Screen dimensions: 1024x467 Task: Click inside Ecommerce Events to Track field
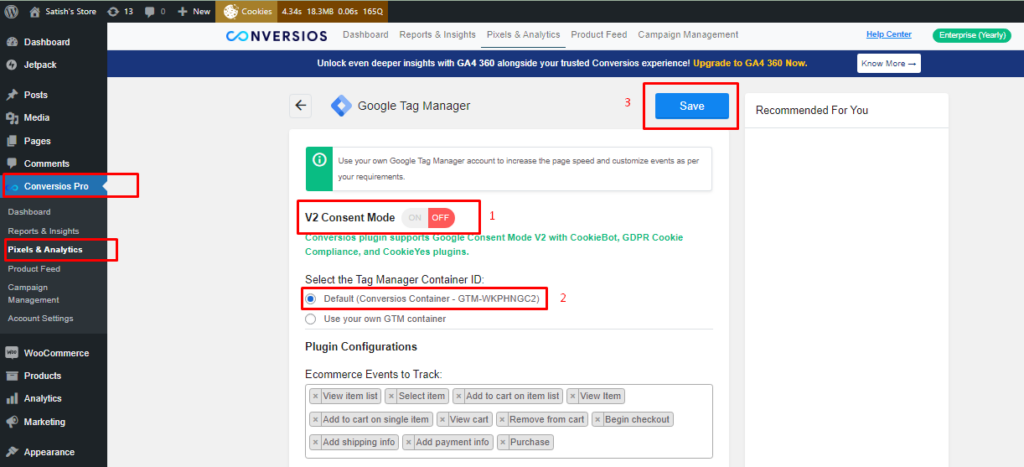coord(509,421)
